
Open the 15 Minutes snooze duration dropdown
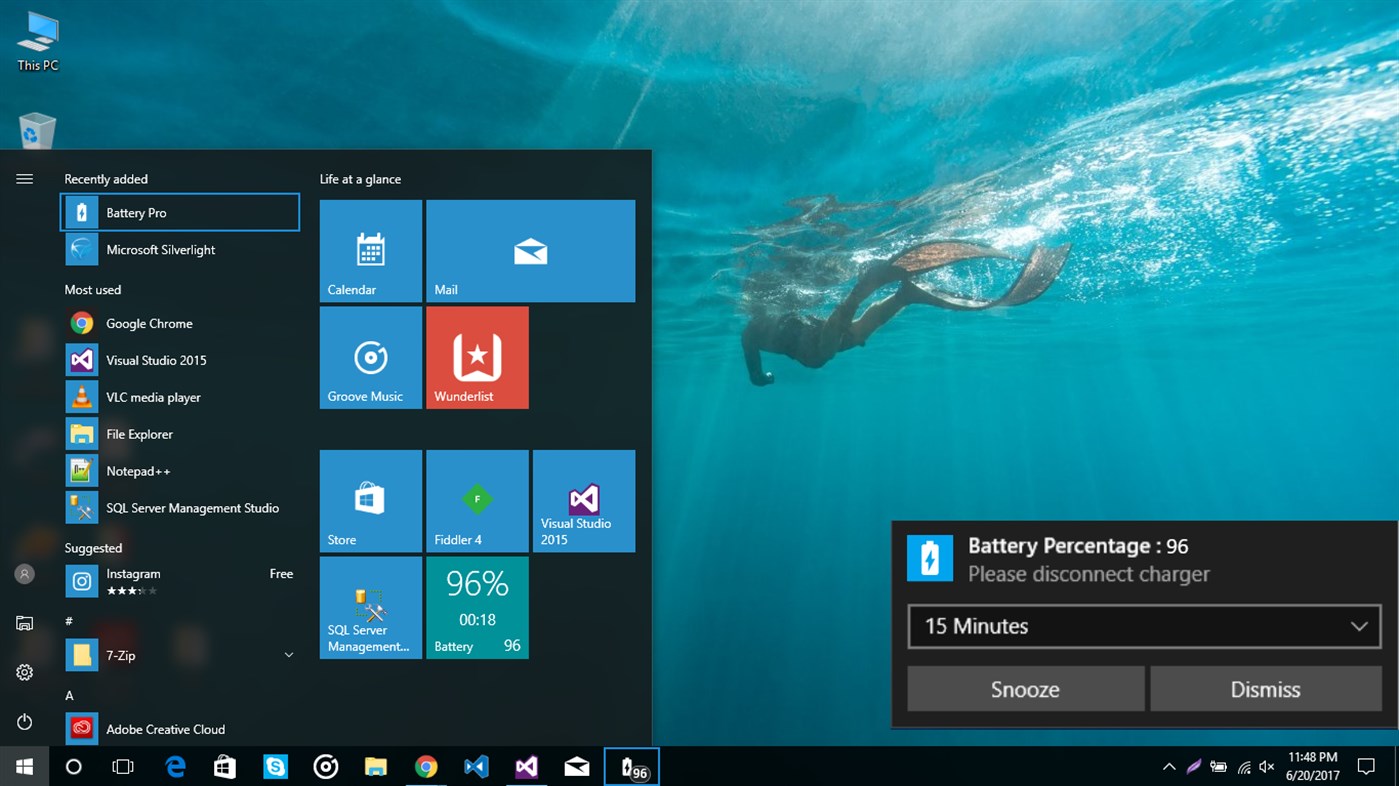pos(1143,626)
